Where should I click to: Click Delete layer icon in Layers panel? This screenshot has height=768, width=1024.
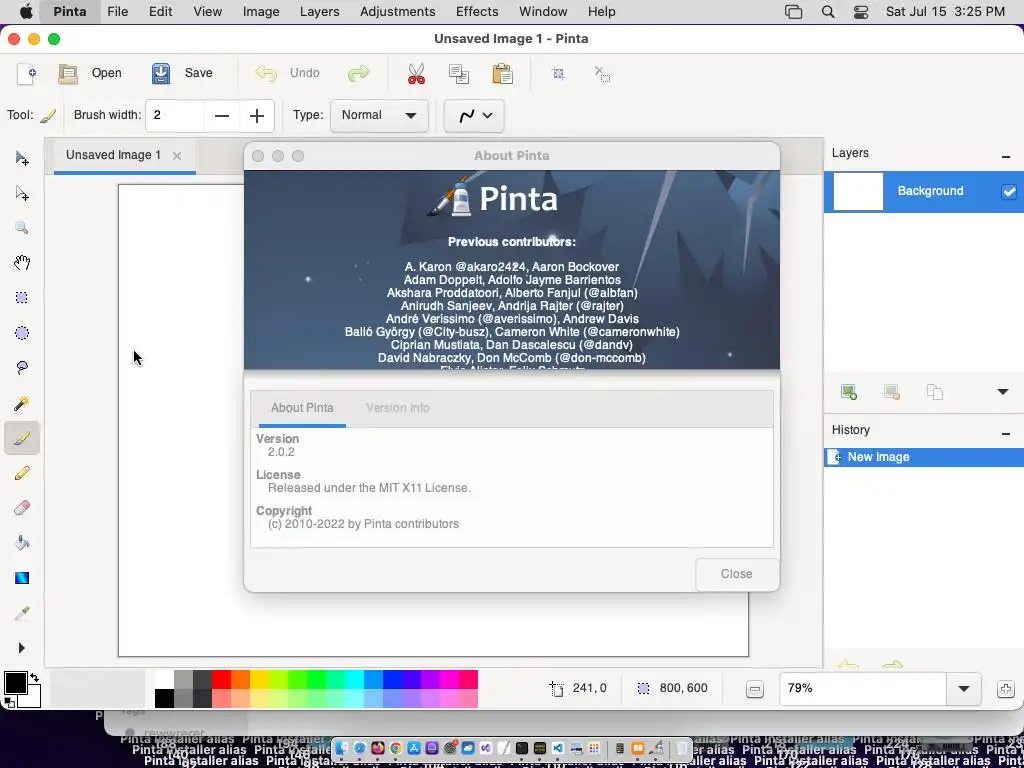(891, 392)
